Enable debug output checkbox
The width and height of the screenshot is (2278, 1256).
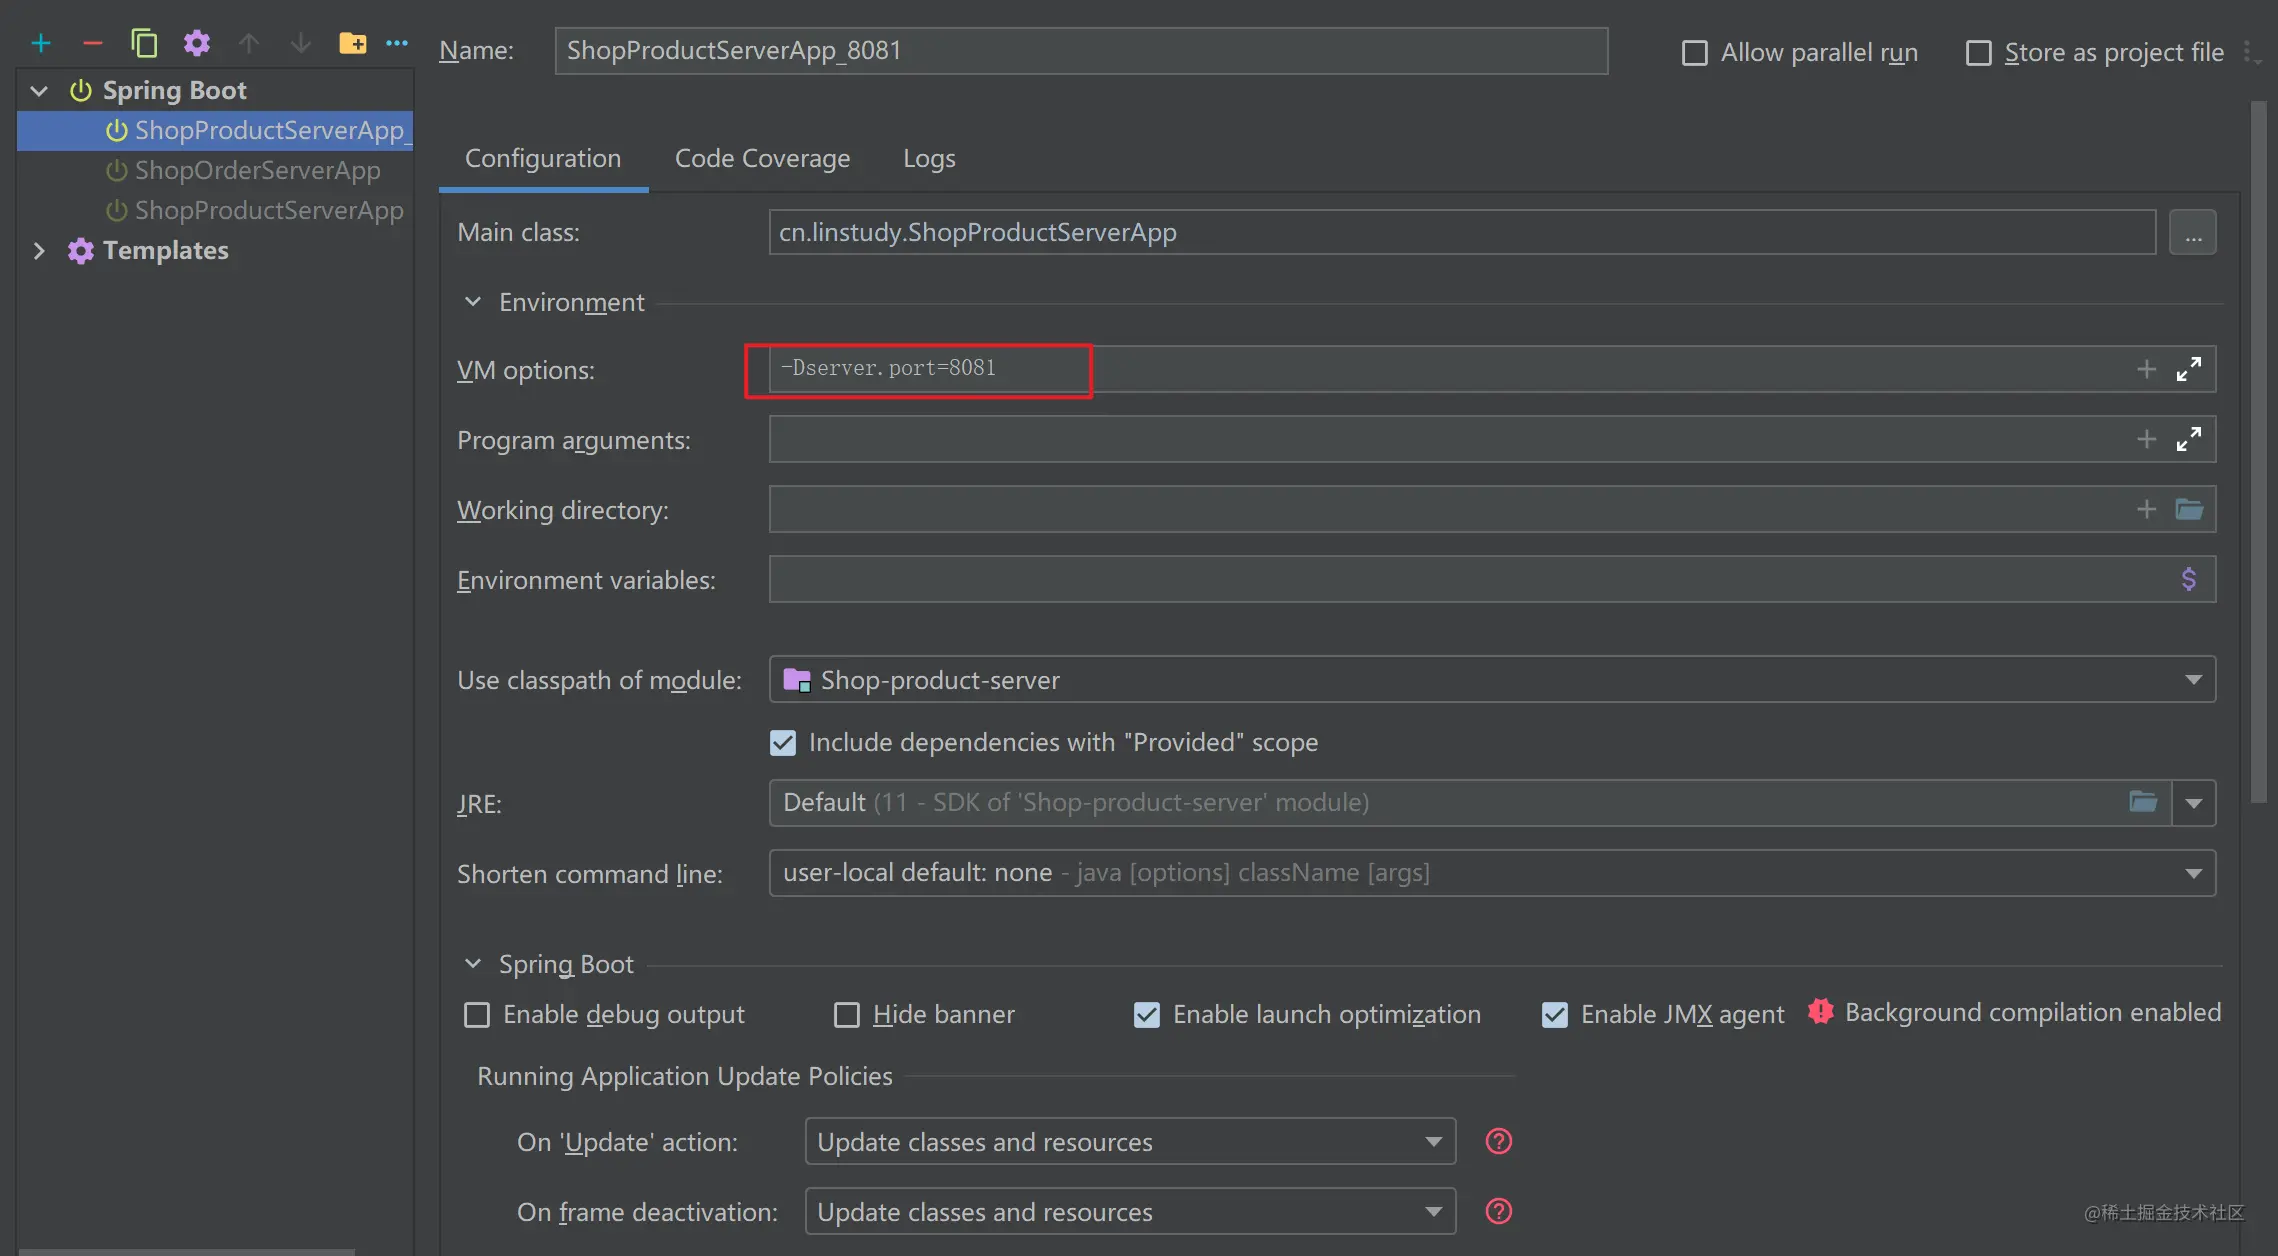477,1015
